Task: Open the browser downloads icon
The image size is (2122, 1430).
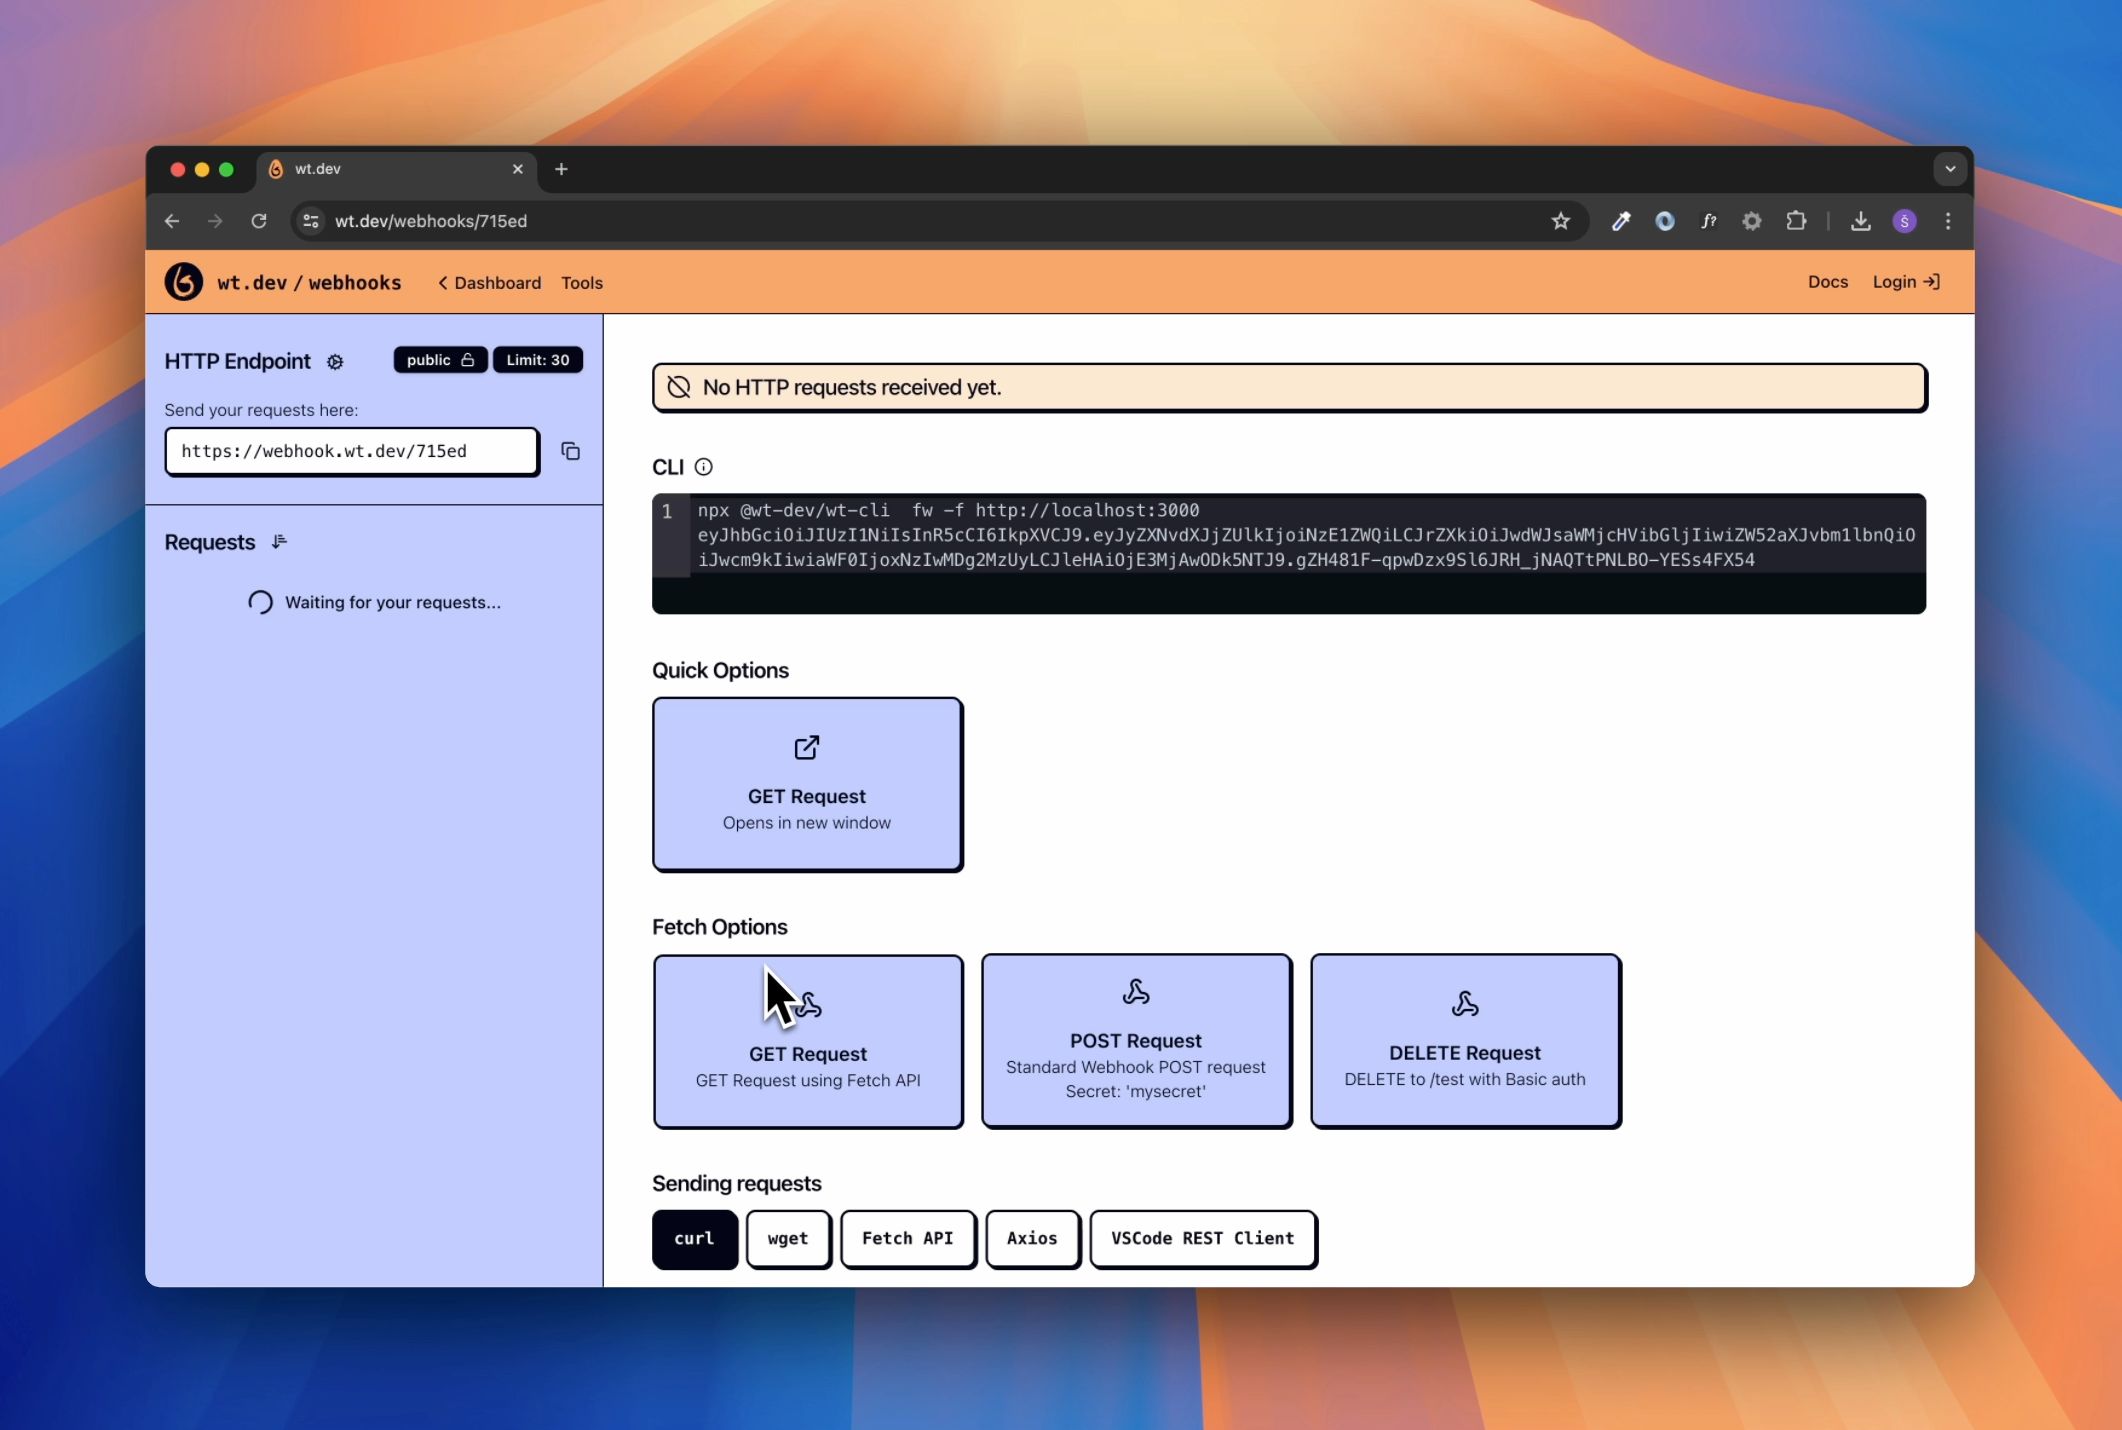Action: (1860, 221)
